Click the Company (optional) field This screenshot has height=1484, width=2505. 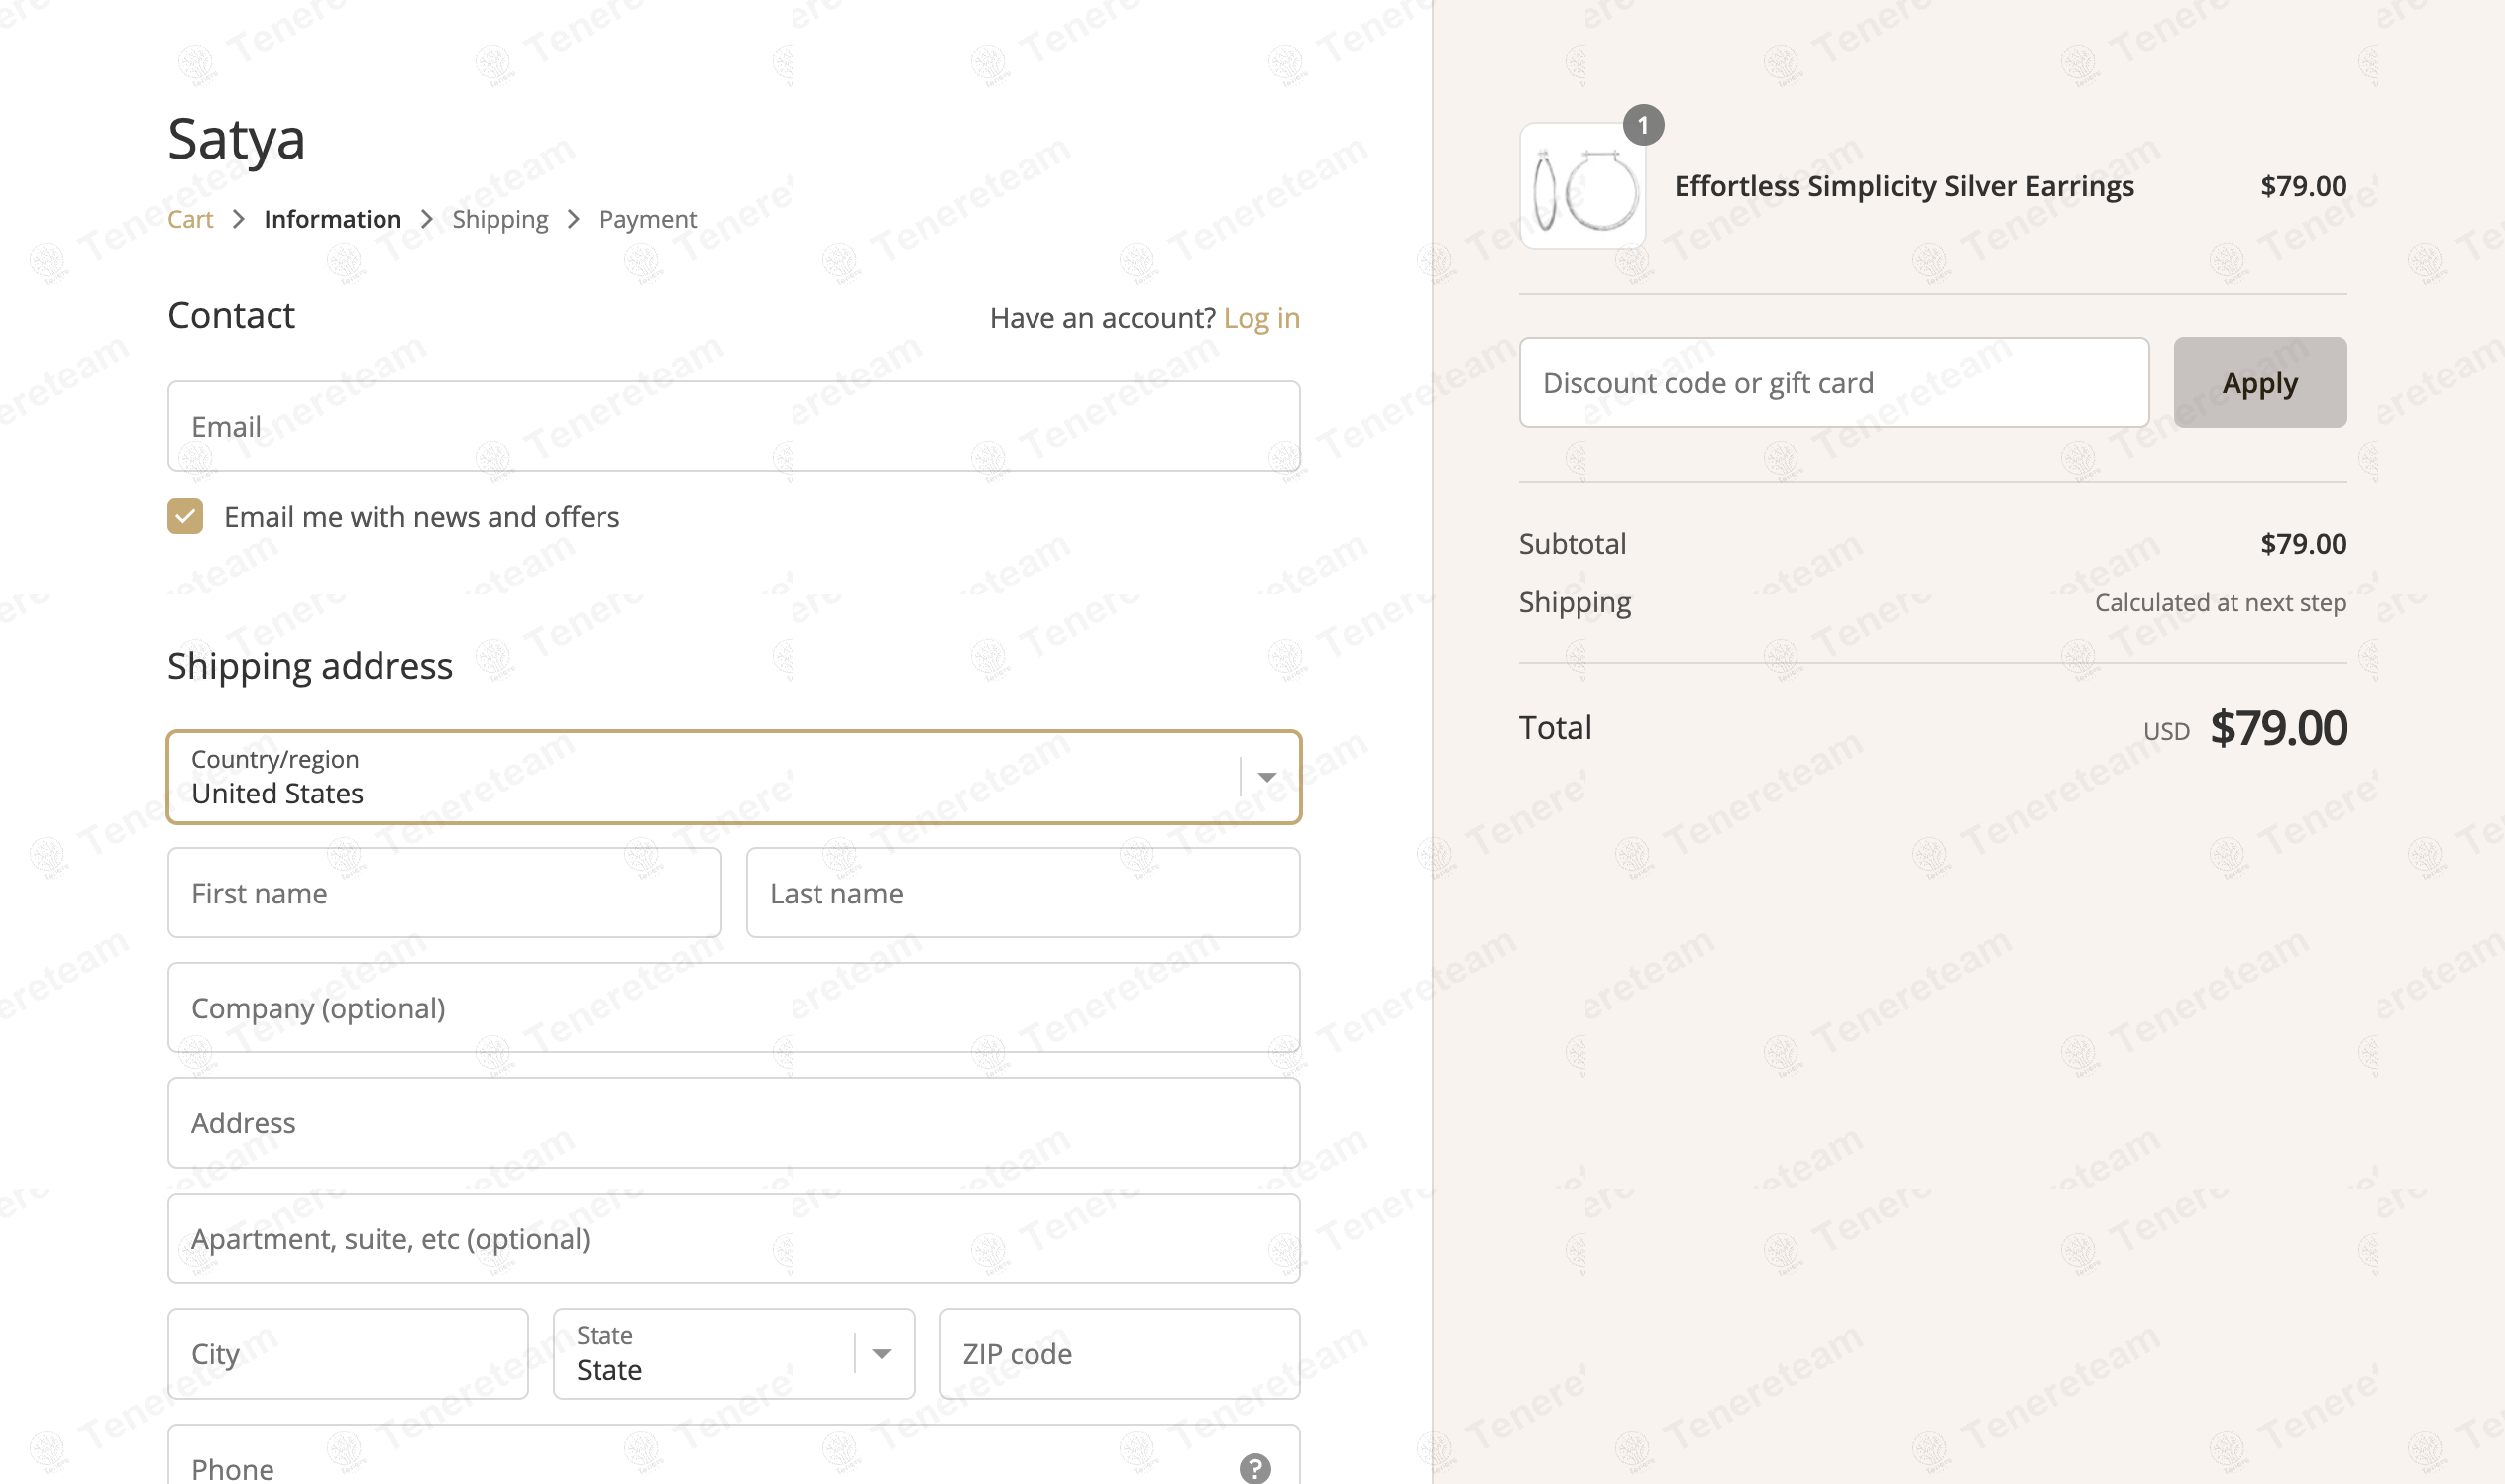(x=734, y=1008)
